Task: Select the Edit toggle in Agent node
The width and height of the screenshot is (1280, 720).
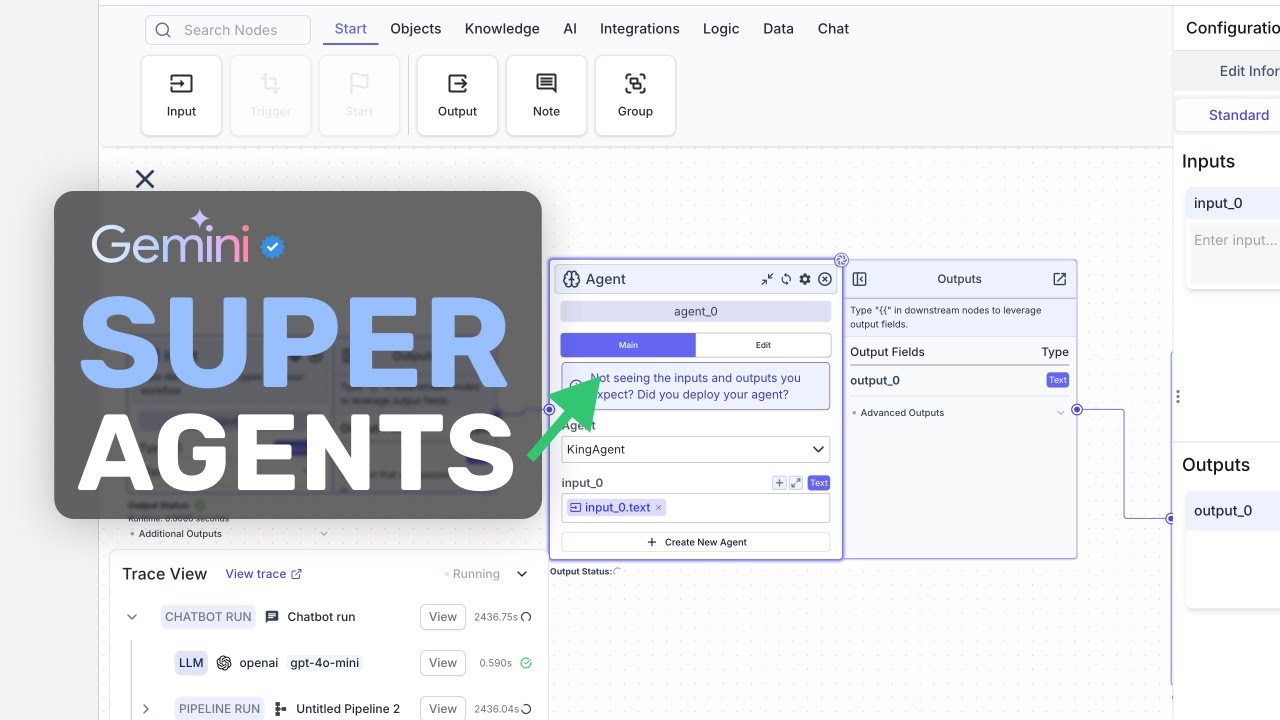Action: (x=763, y=345)
